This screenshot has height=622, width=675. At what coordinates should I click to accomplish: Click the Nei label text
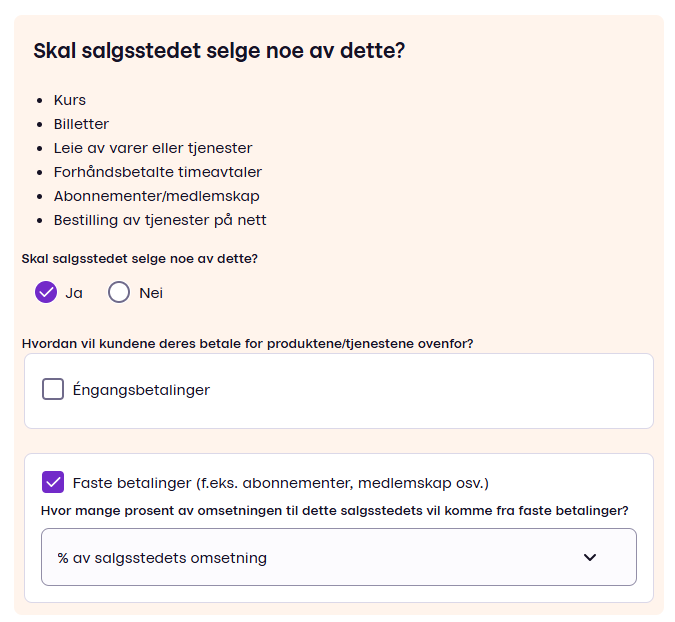(151, 293)
